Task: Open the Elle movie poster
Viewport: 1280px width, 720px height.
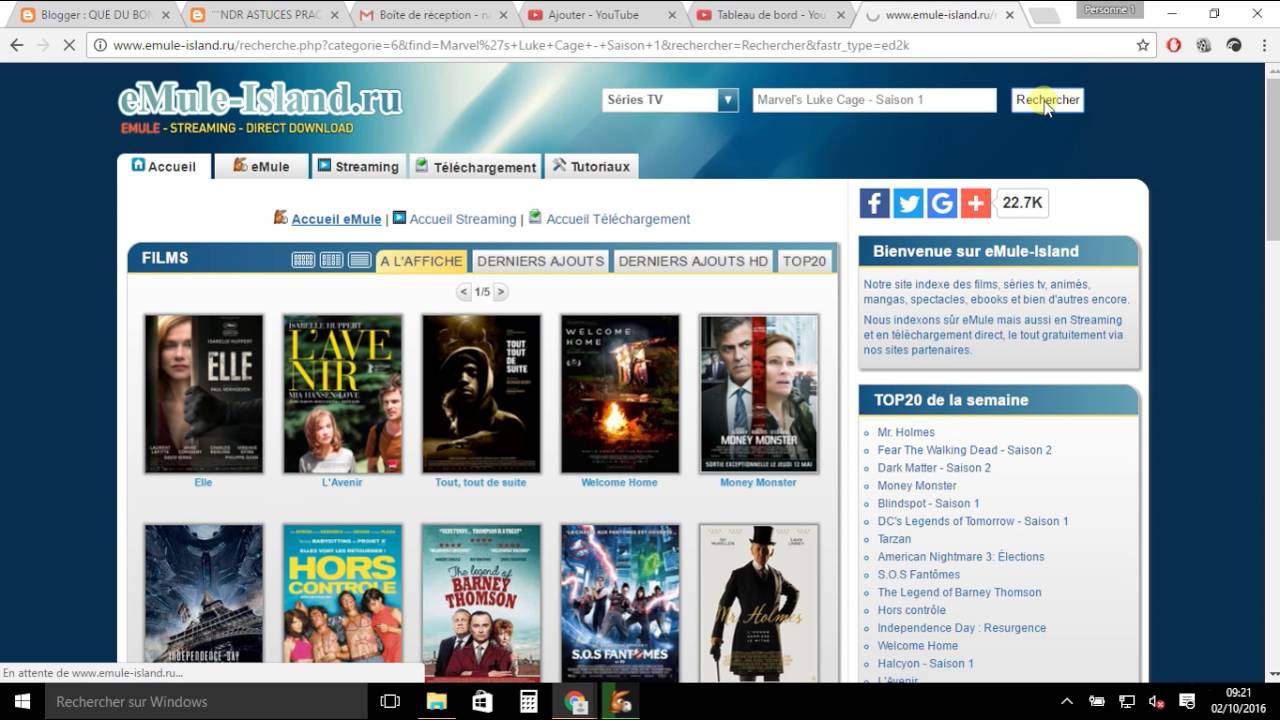Action: [204, 394]
